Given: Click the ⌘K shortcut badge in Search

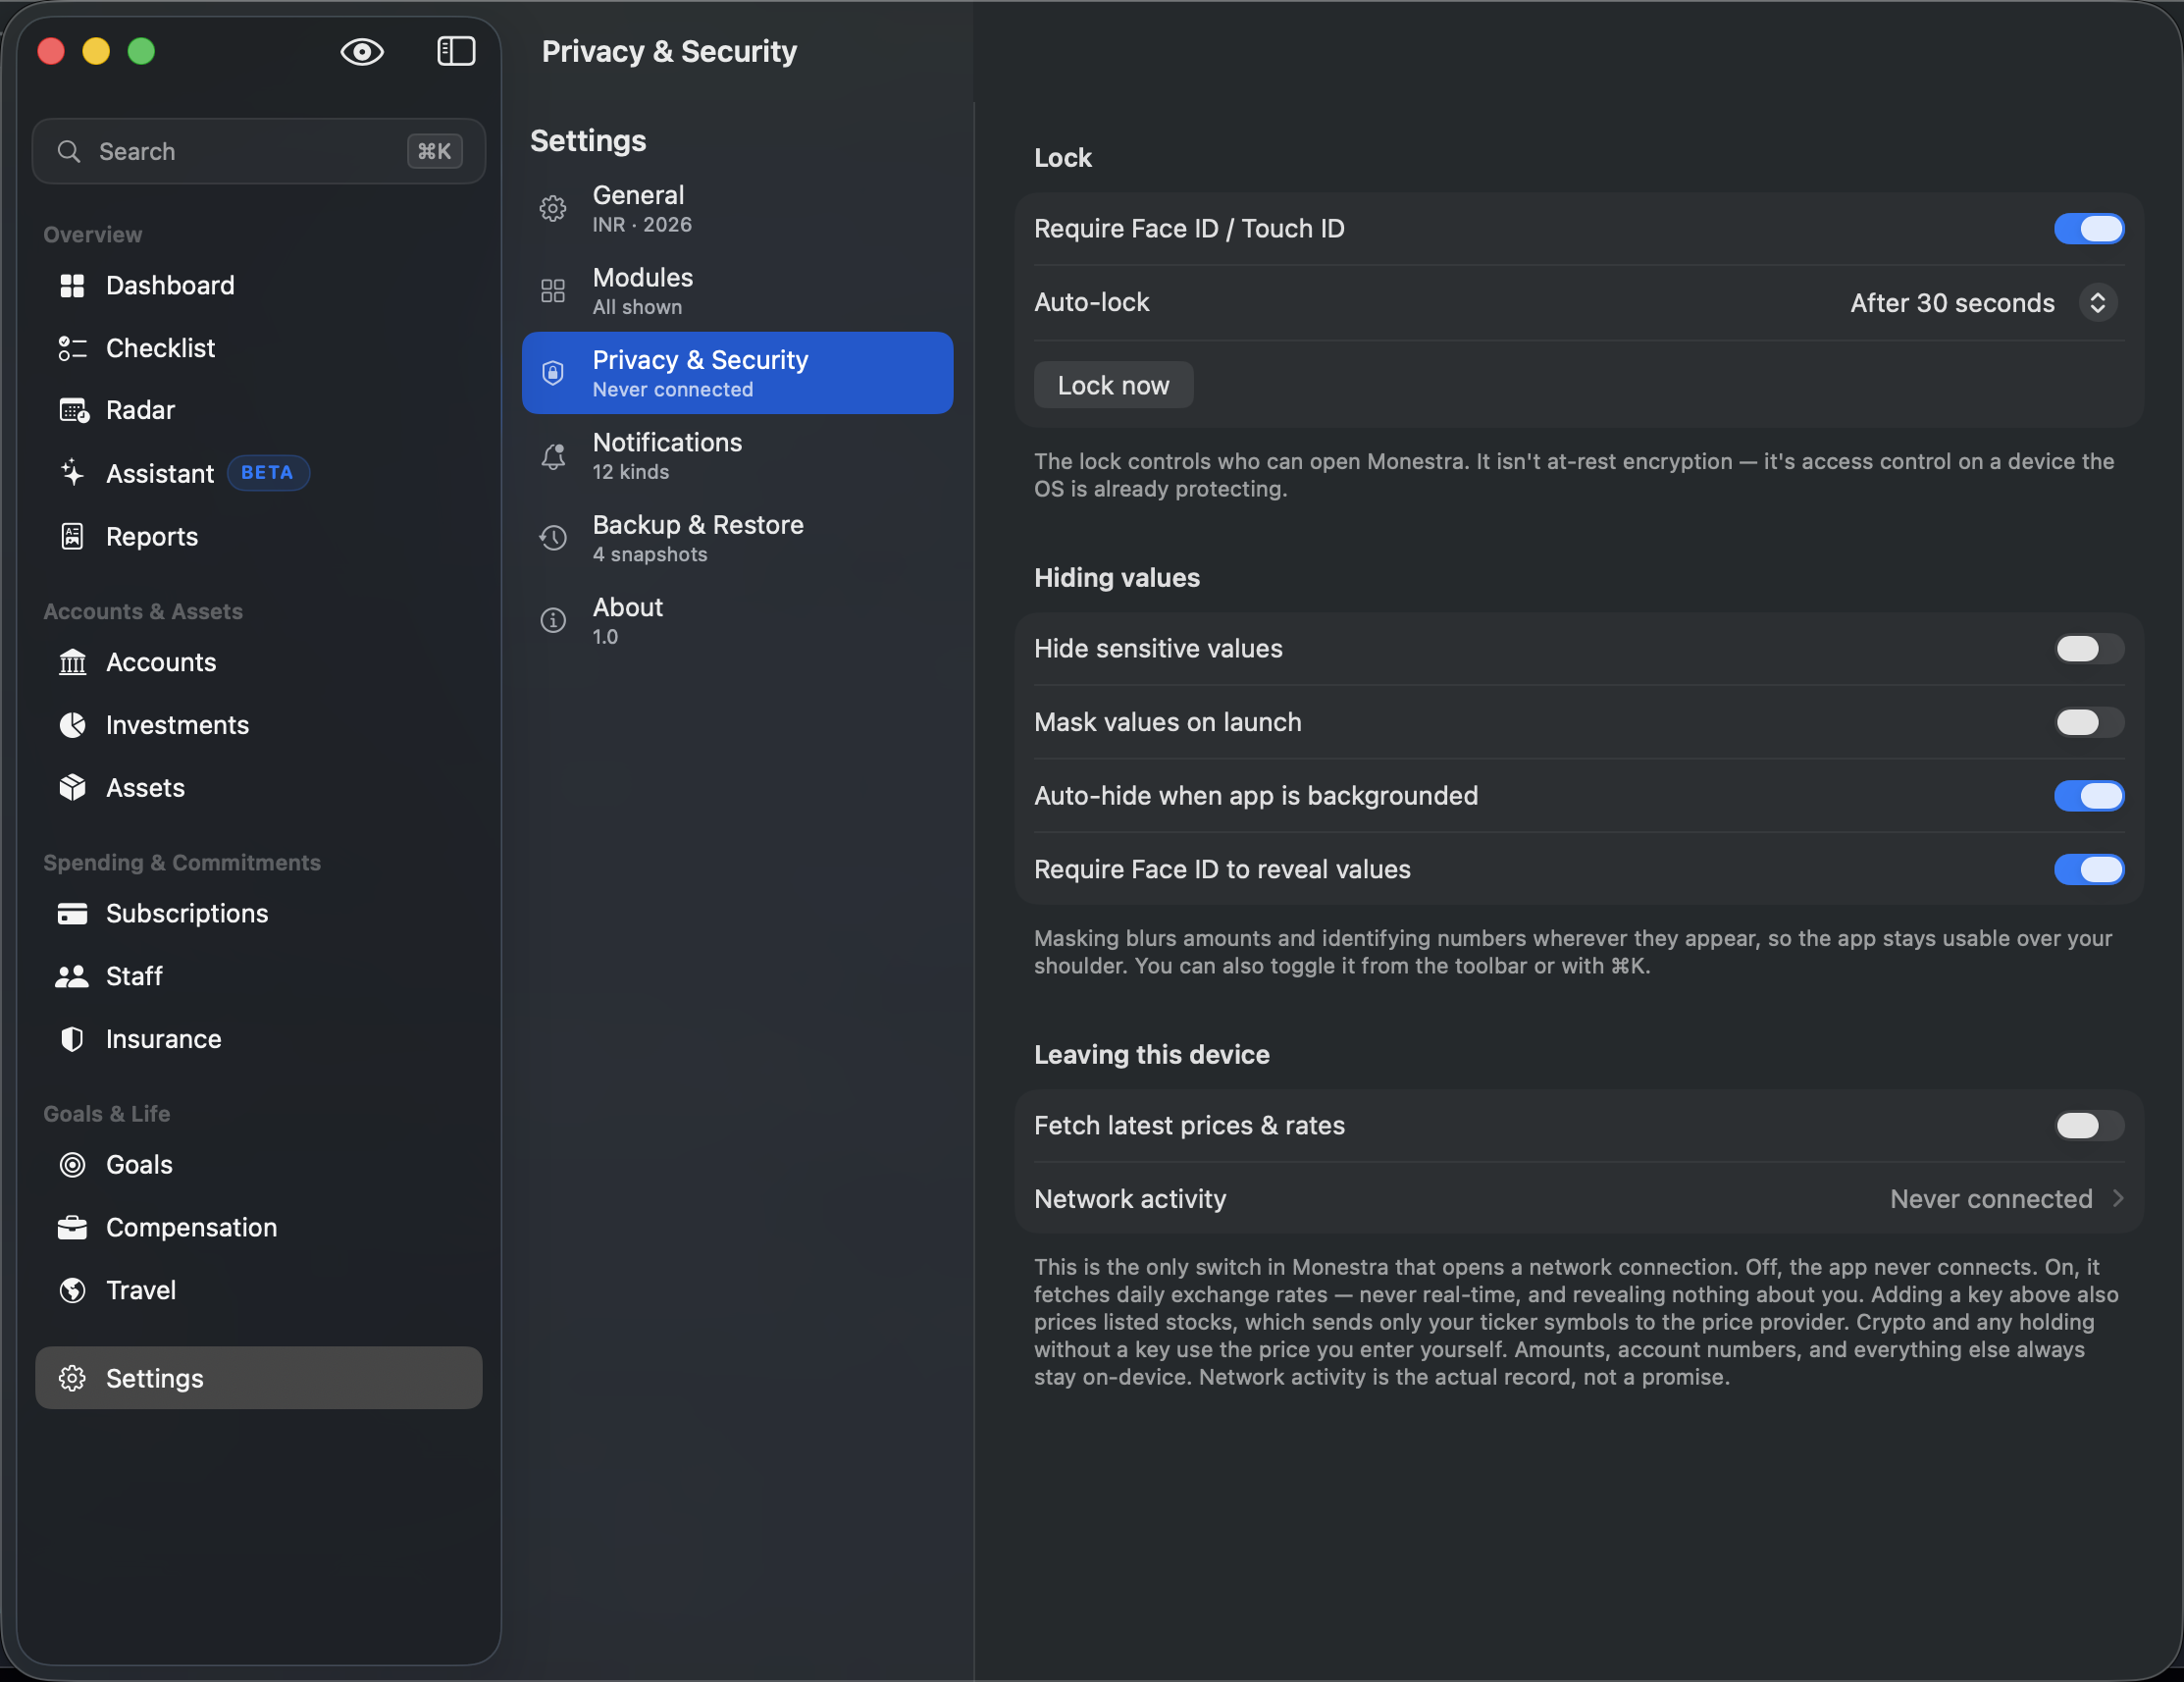Looking at the screenshot, I should coord(434,151).
